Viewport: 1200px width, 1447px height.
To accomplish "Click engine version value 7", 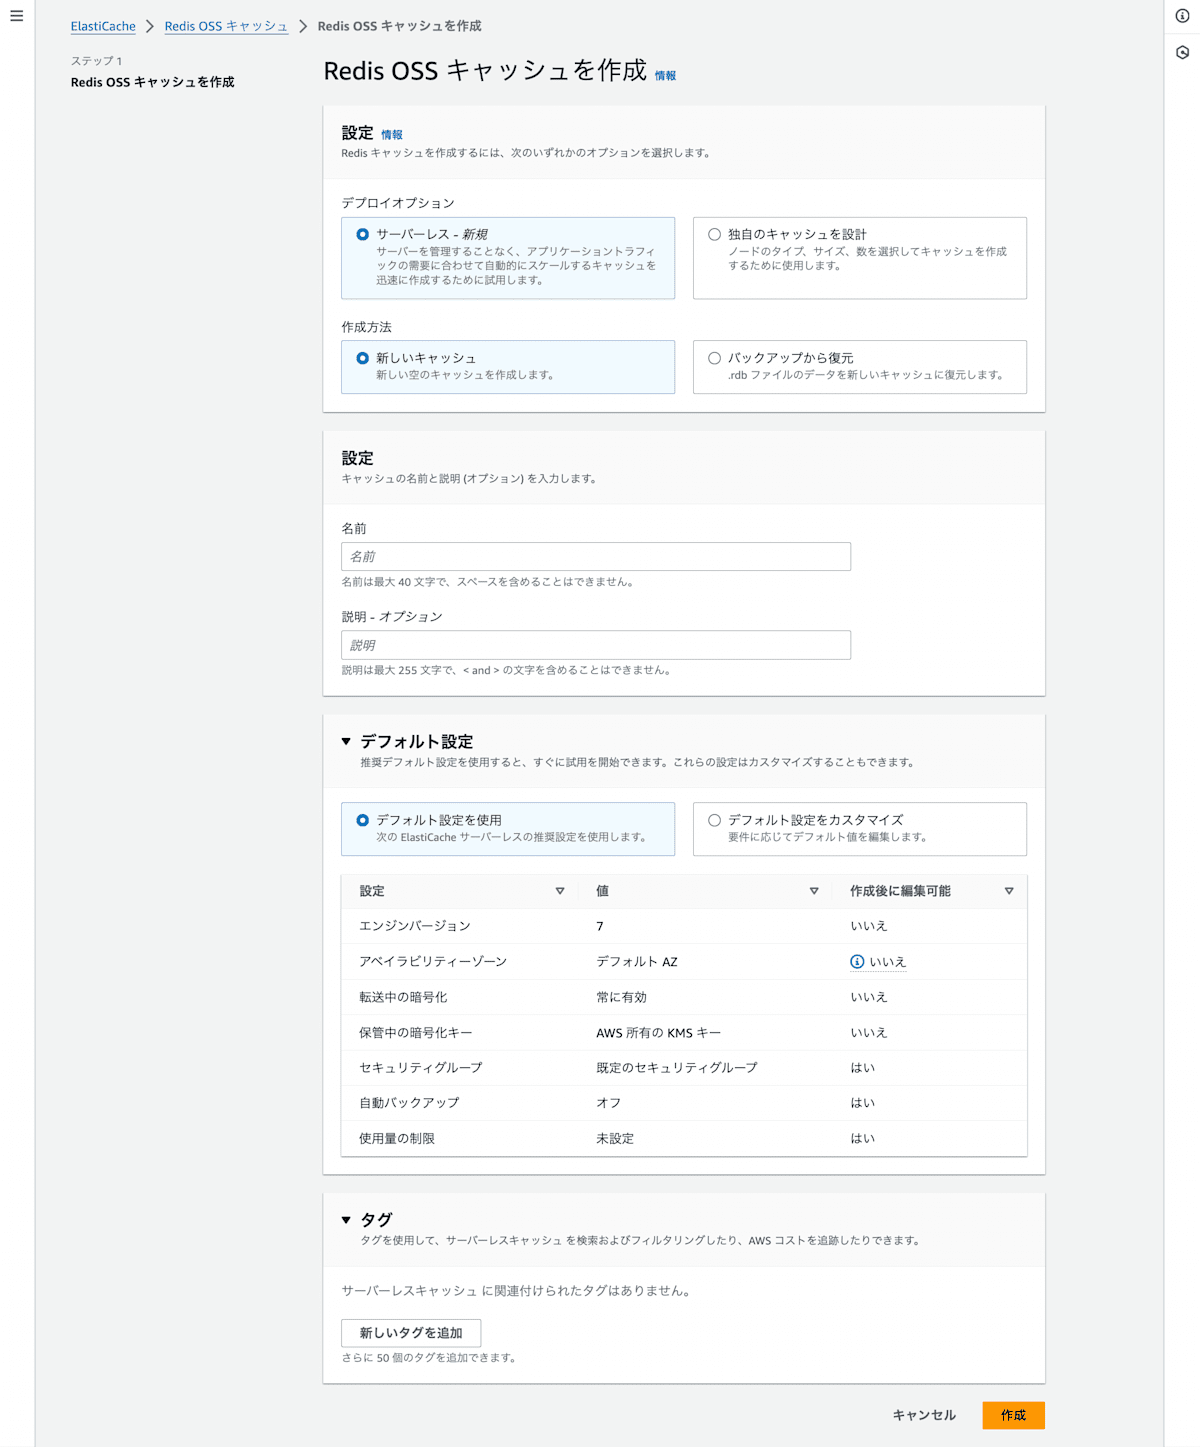I will (x=600, y=926).
